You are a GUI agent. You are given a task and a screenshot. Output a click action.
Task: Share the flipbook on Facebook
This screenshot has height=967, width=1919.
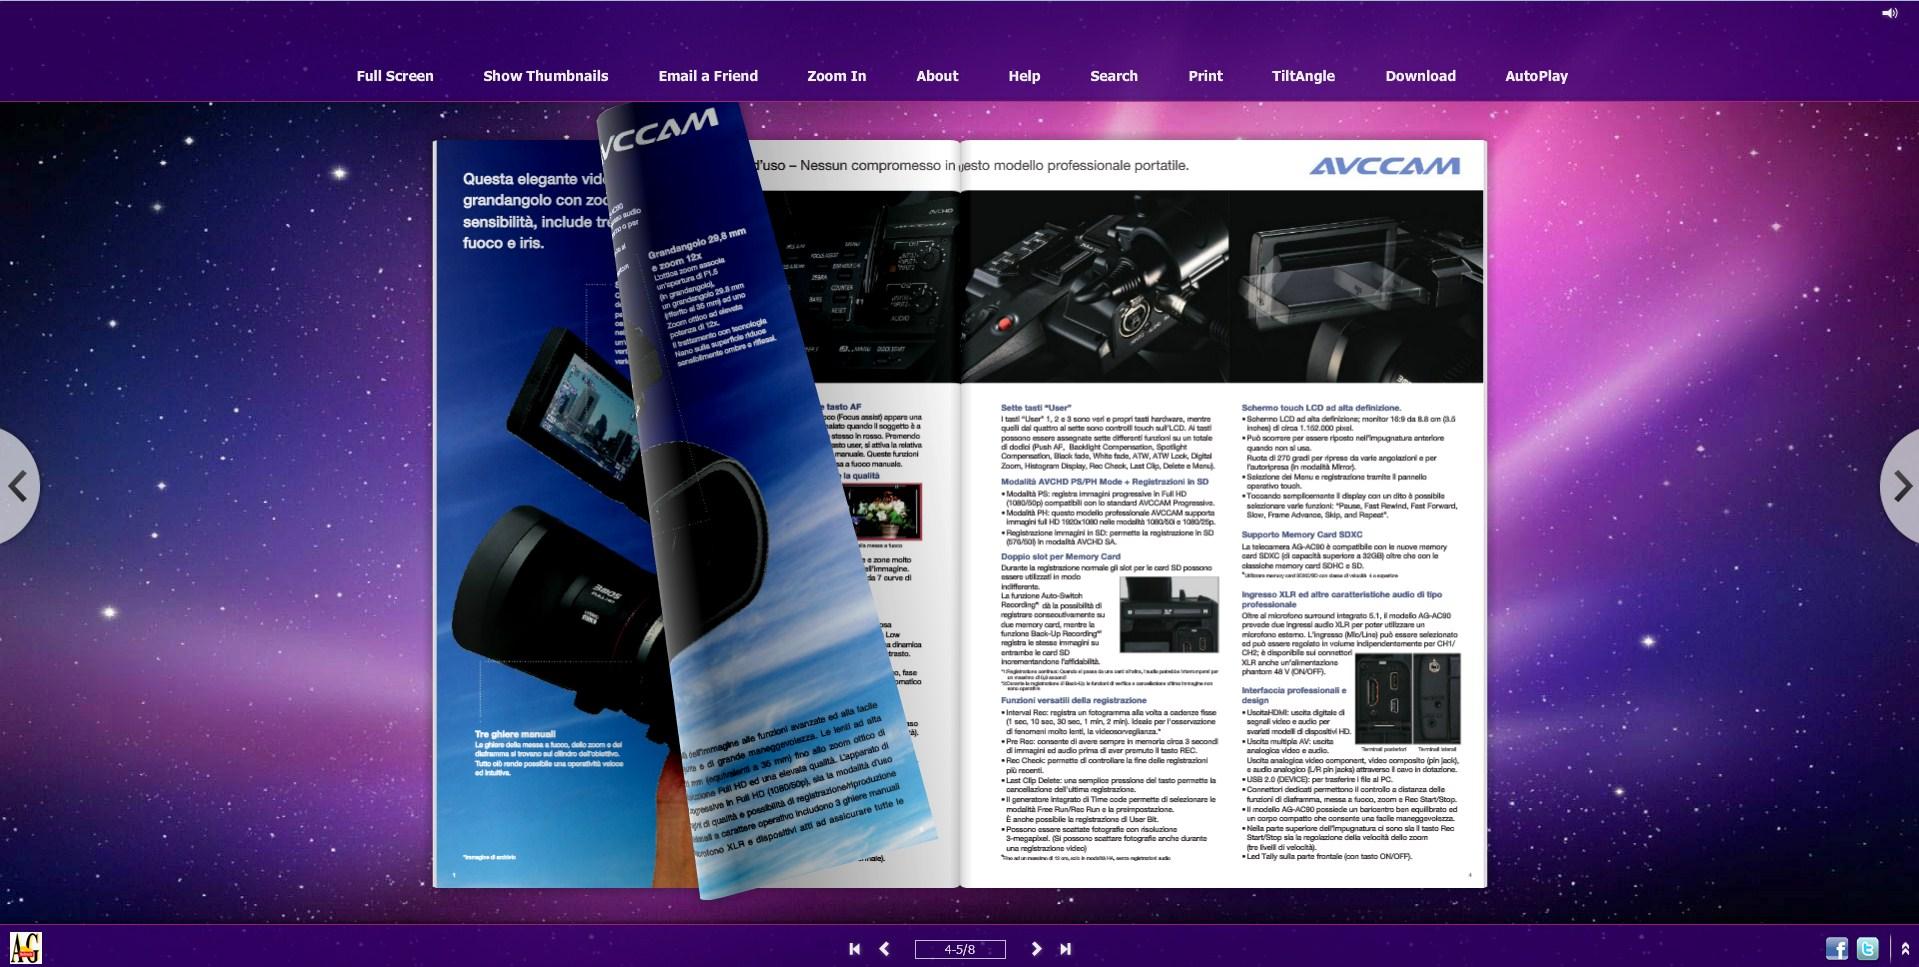click(x=1836, y=948)
